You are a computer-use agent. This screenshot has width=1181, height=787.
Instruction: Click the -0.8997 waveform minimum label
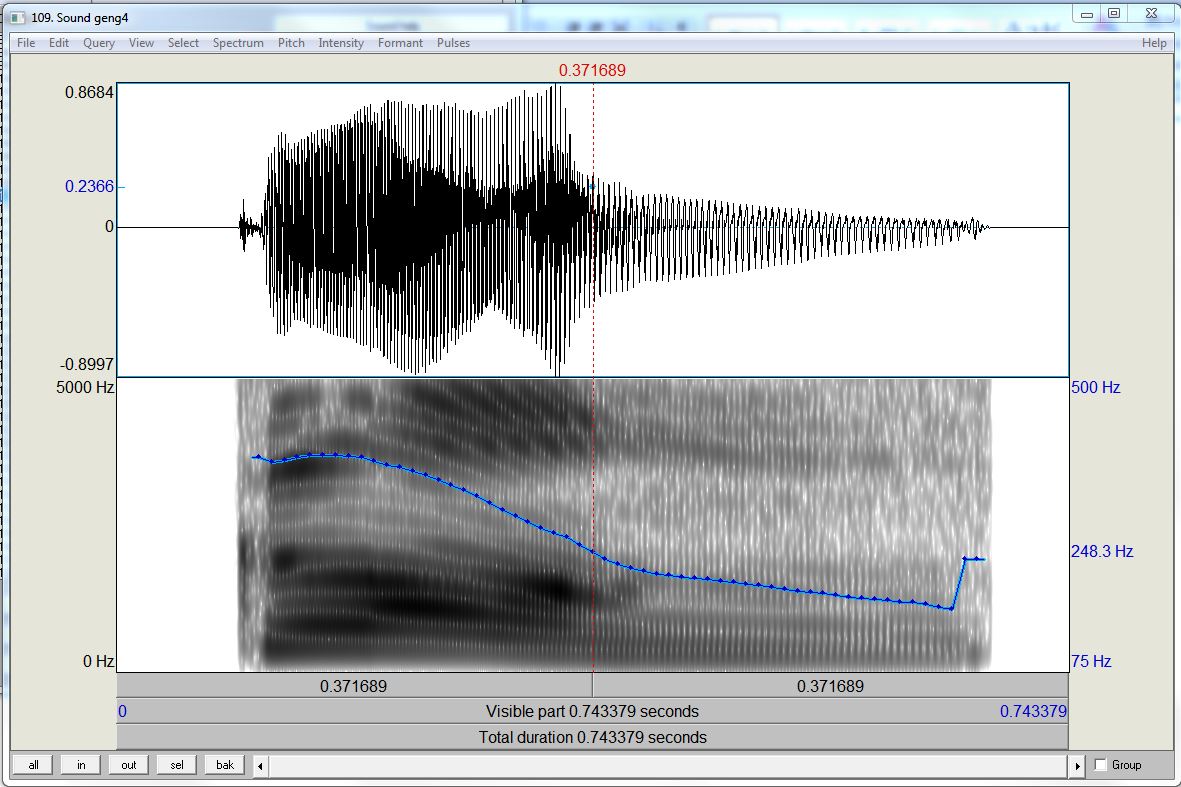pos(87,365)
